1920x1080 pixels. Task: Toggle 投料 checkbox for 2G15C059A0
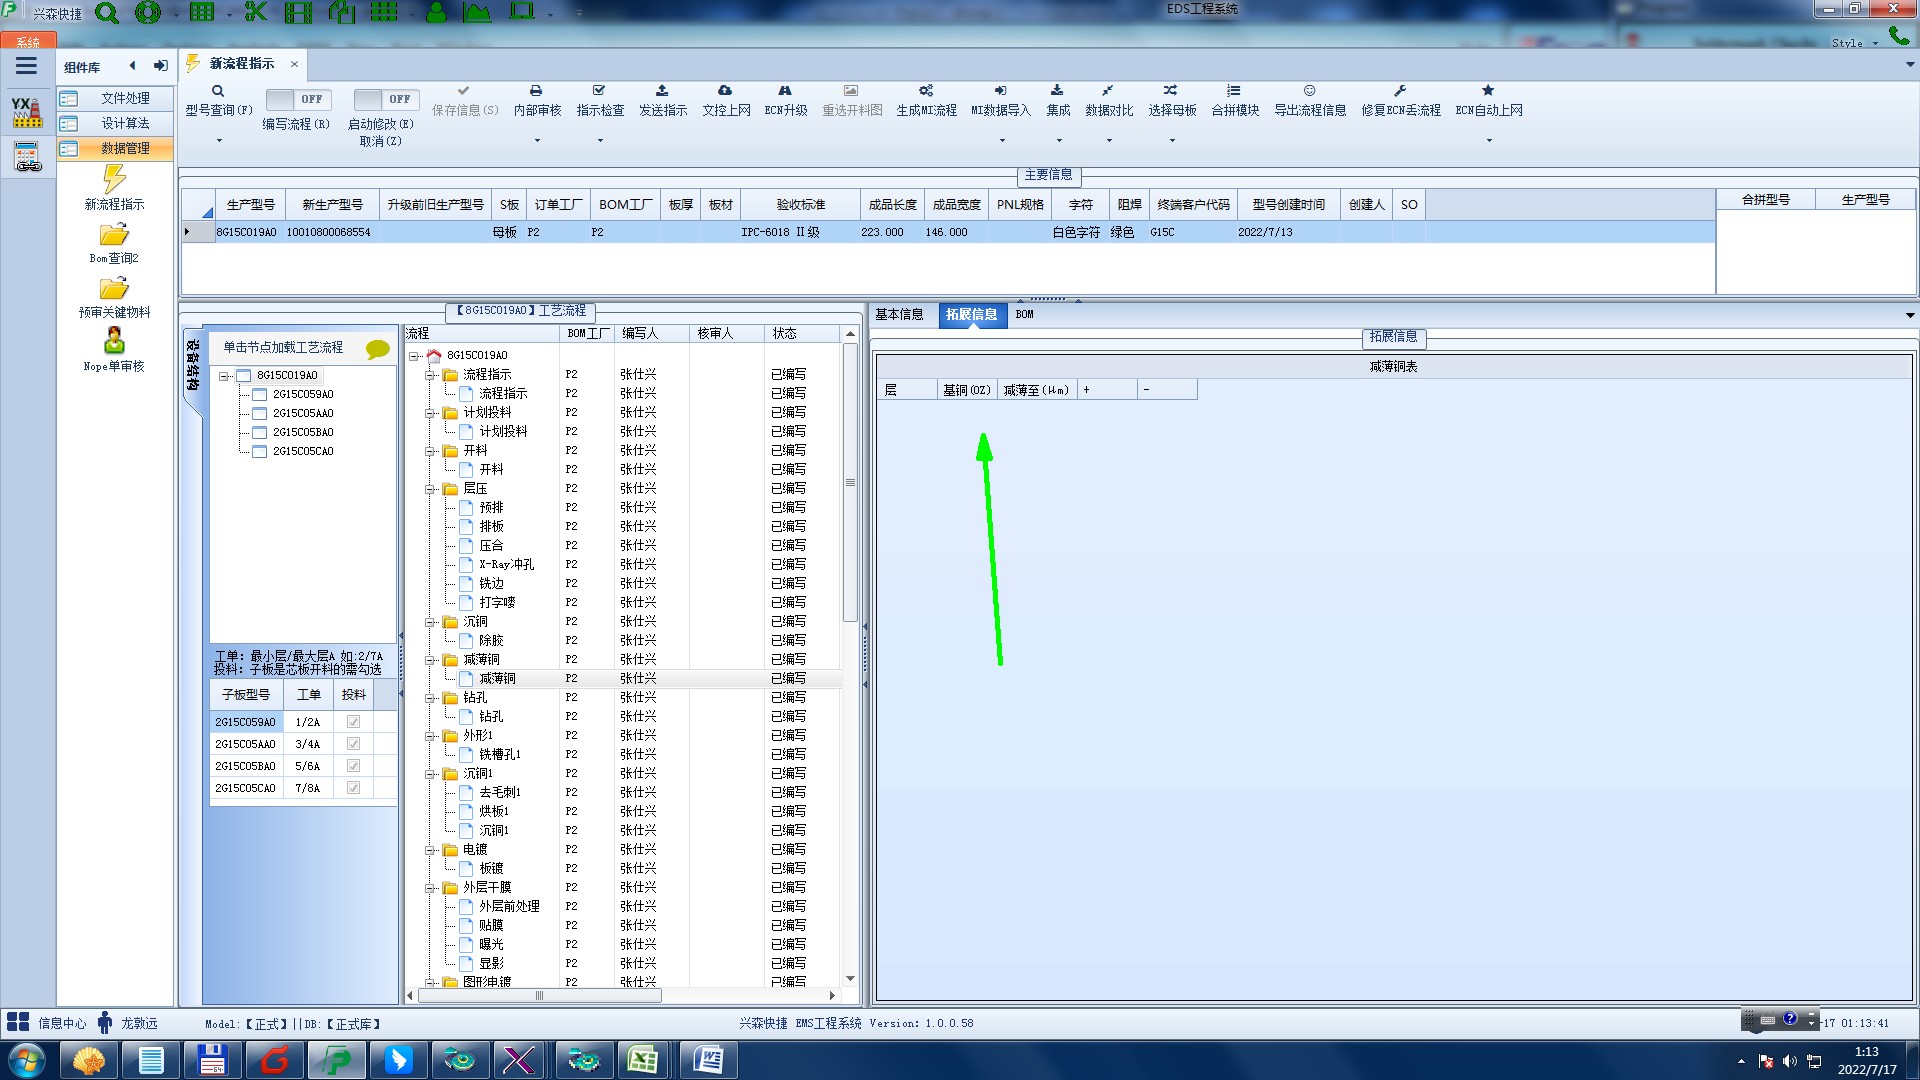[x=353, y=722]
